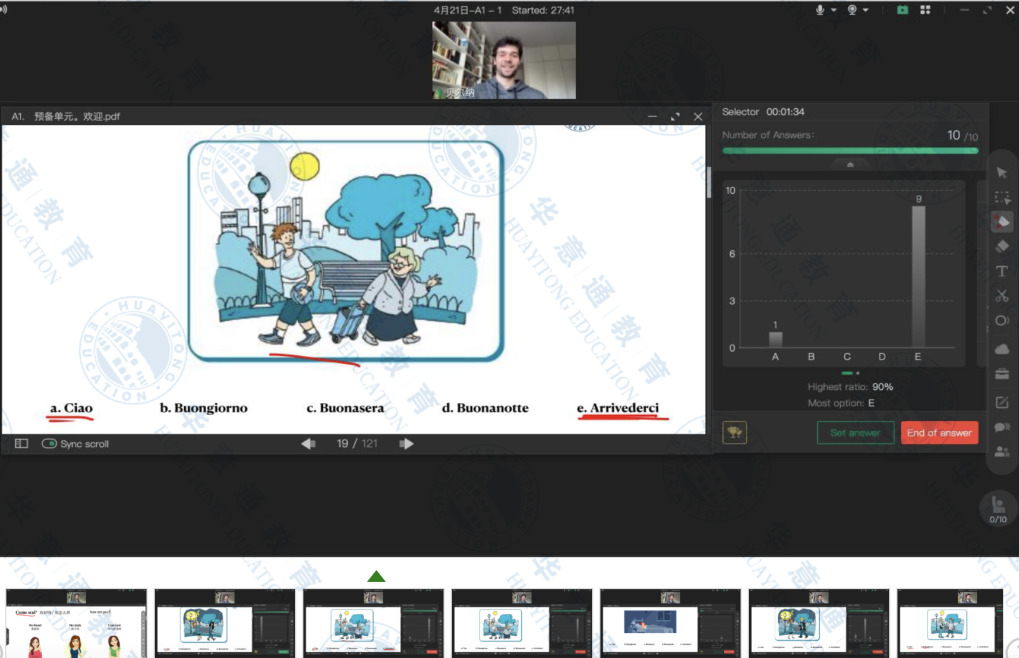
Task: Open the chat bubbles icon
Action: (1001, 427)
